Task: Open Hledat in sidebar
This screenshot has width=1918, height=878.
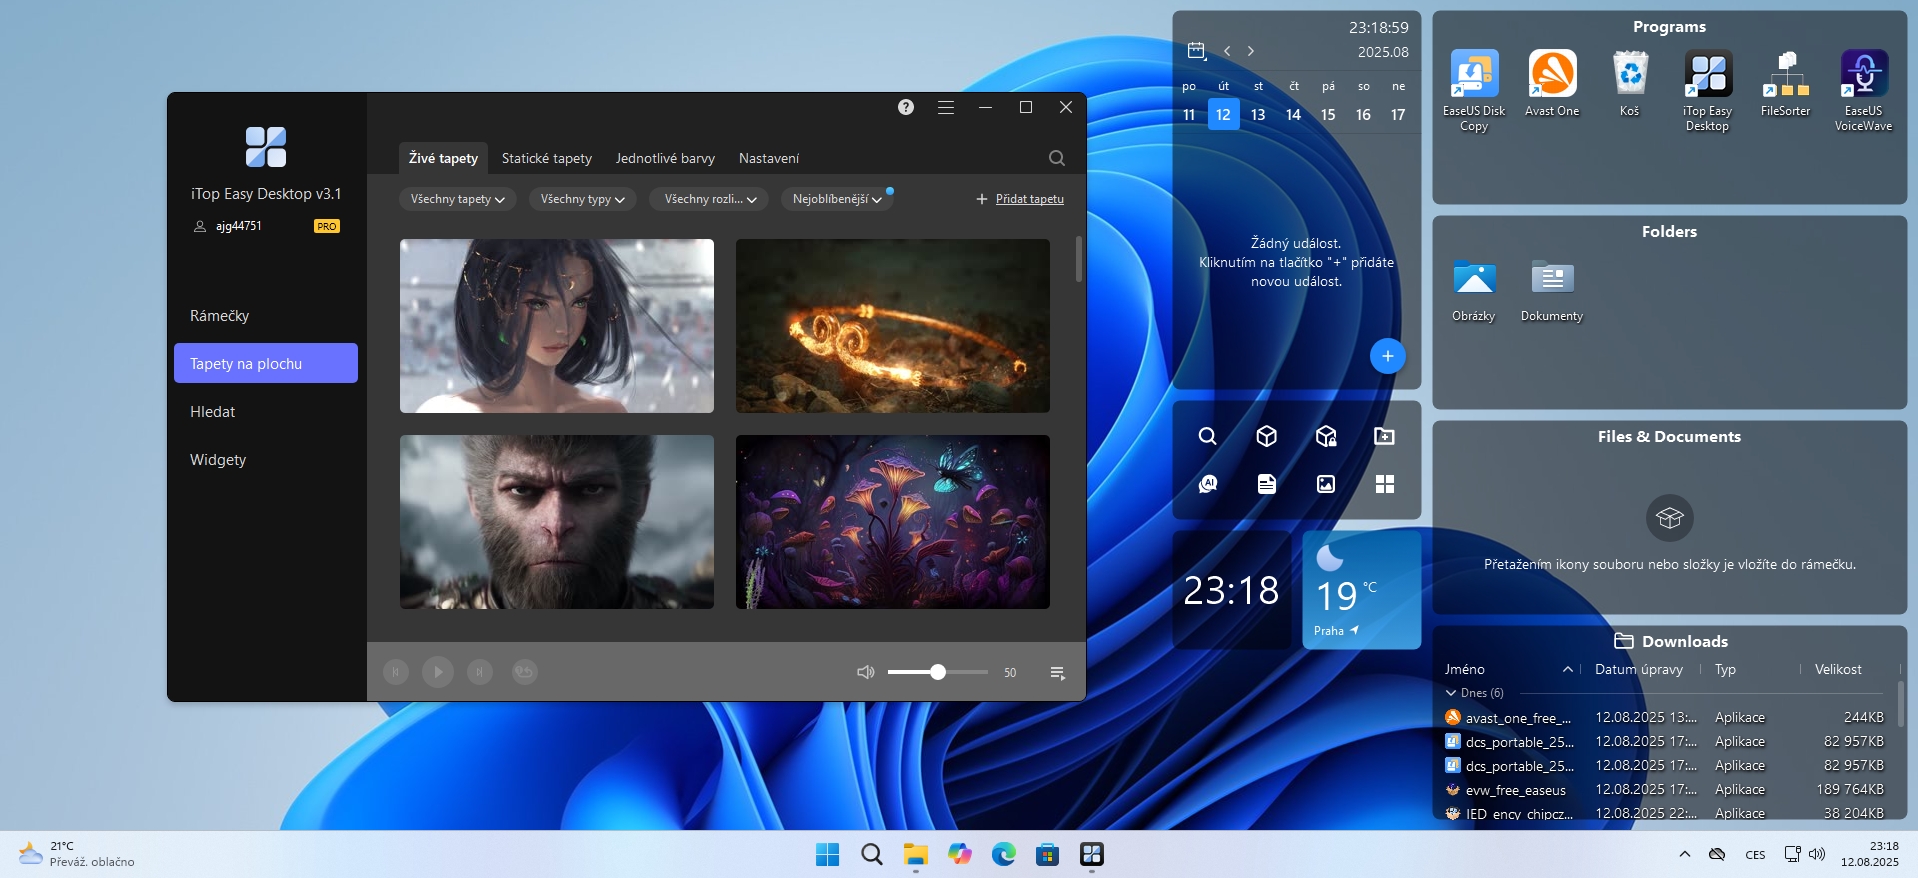Action: [266, 411]
